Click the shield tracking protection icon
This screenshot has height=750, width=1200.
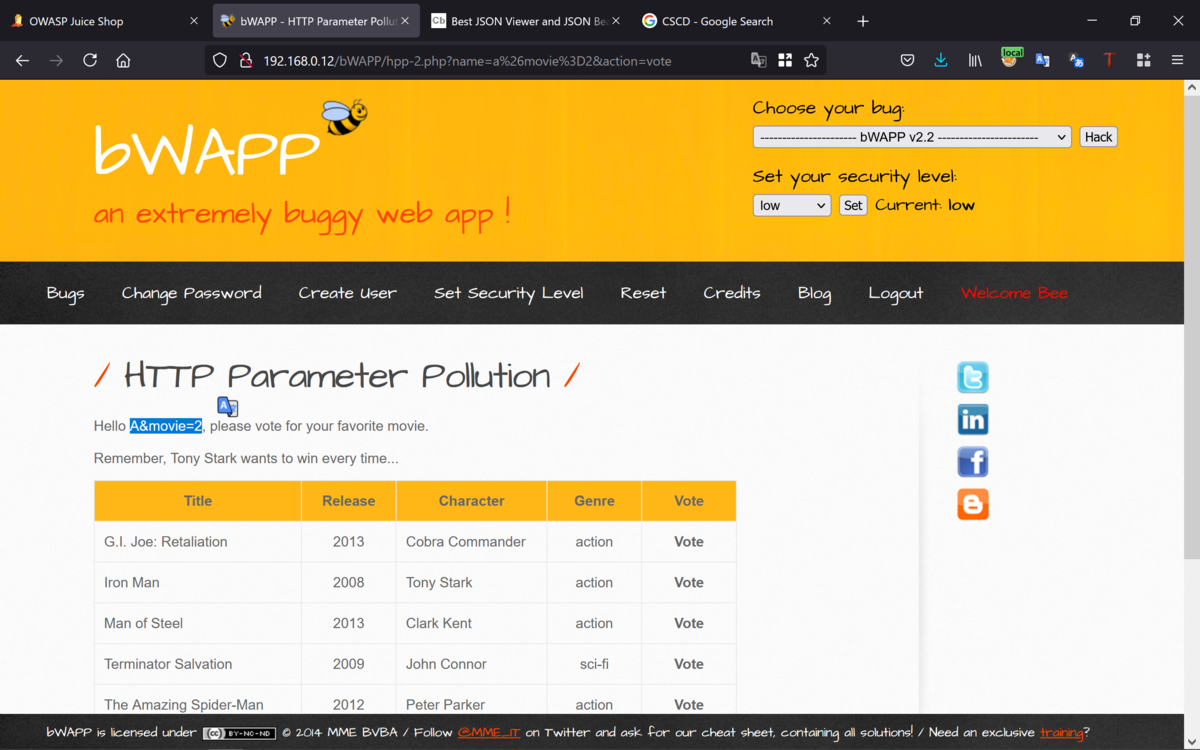point(220,61)
